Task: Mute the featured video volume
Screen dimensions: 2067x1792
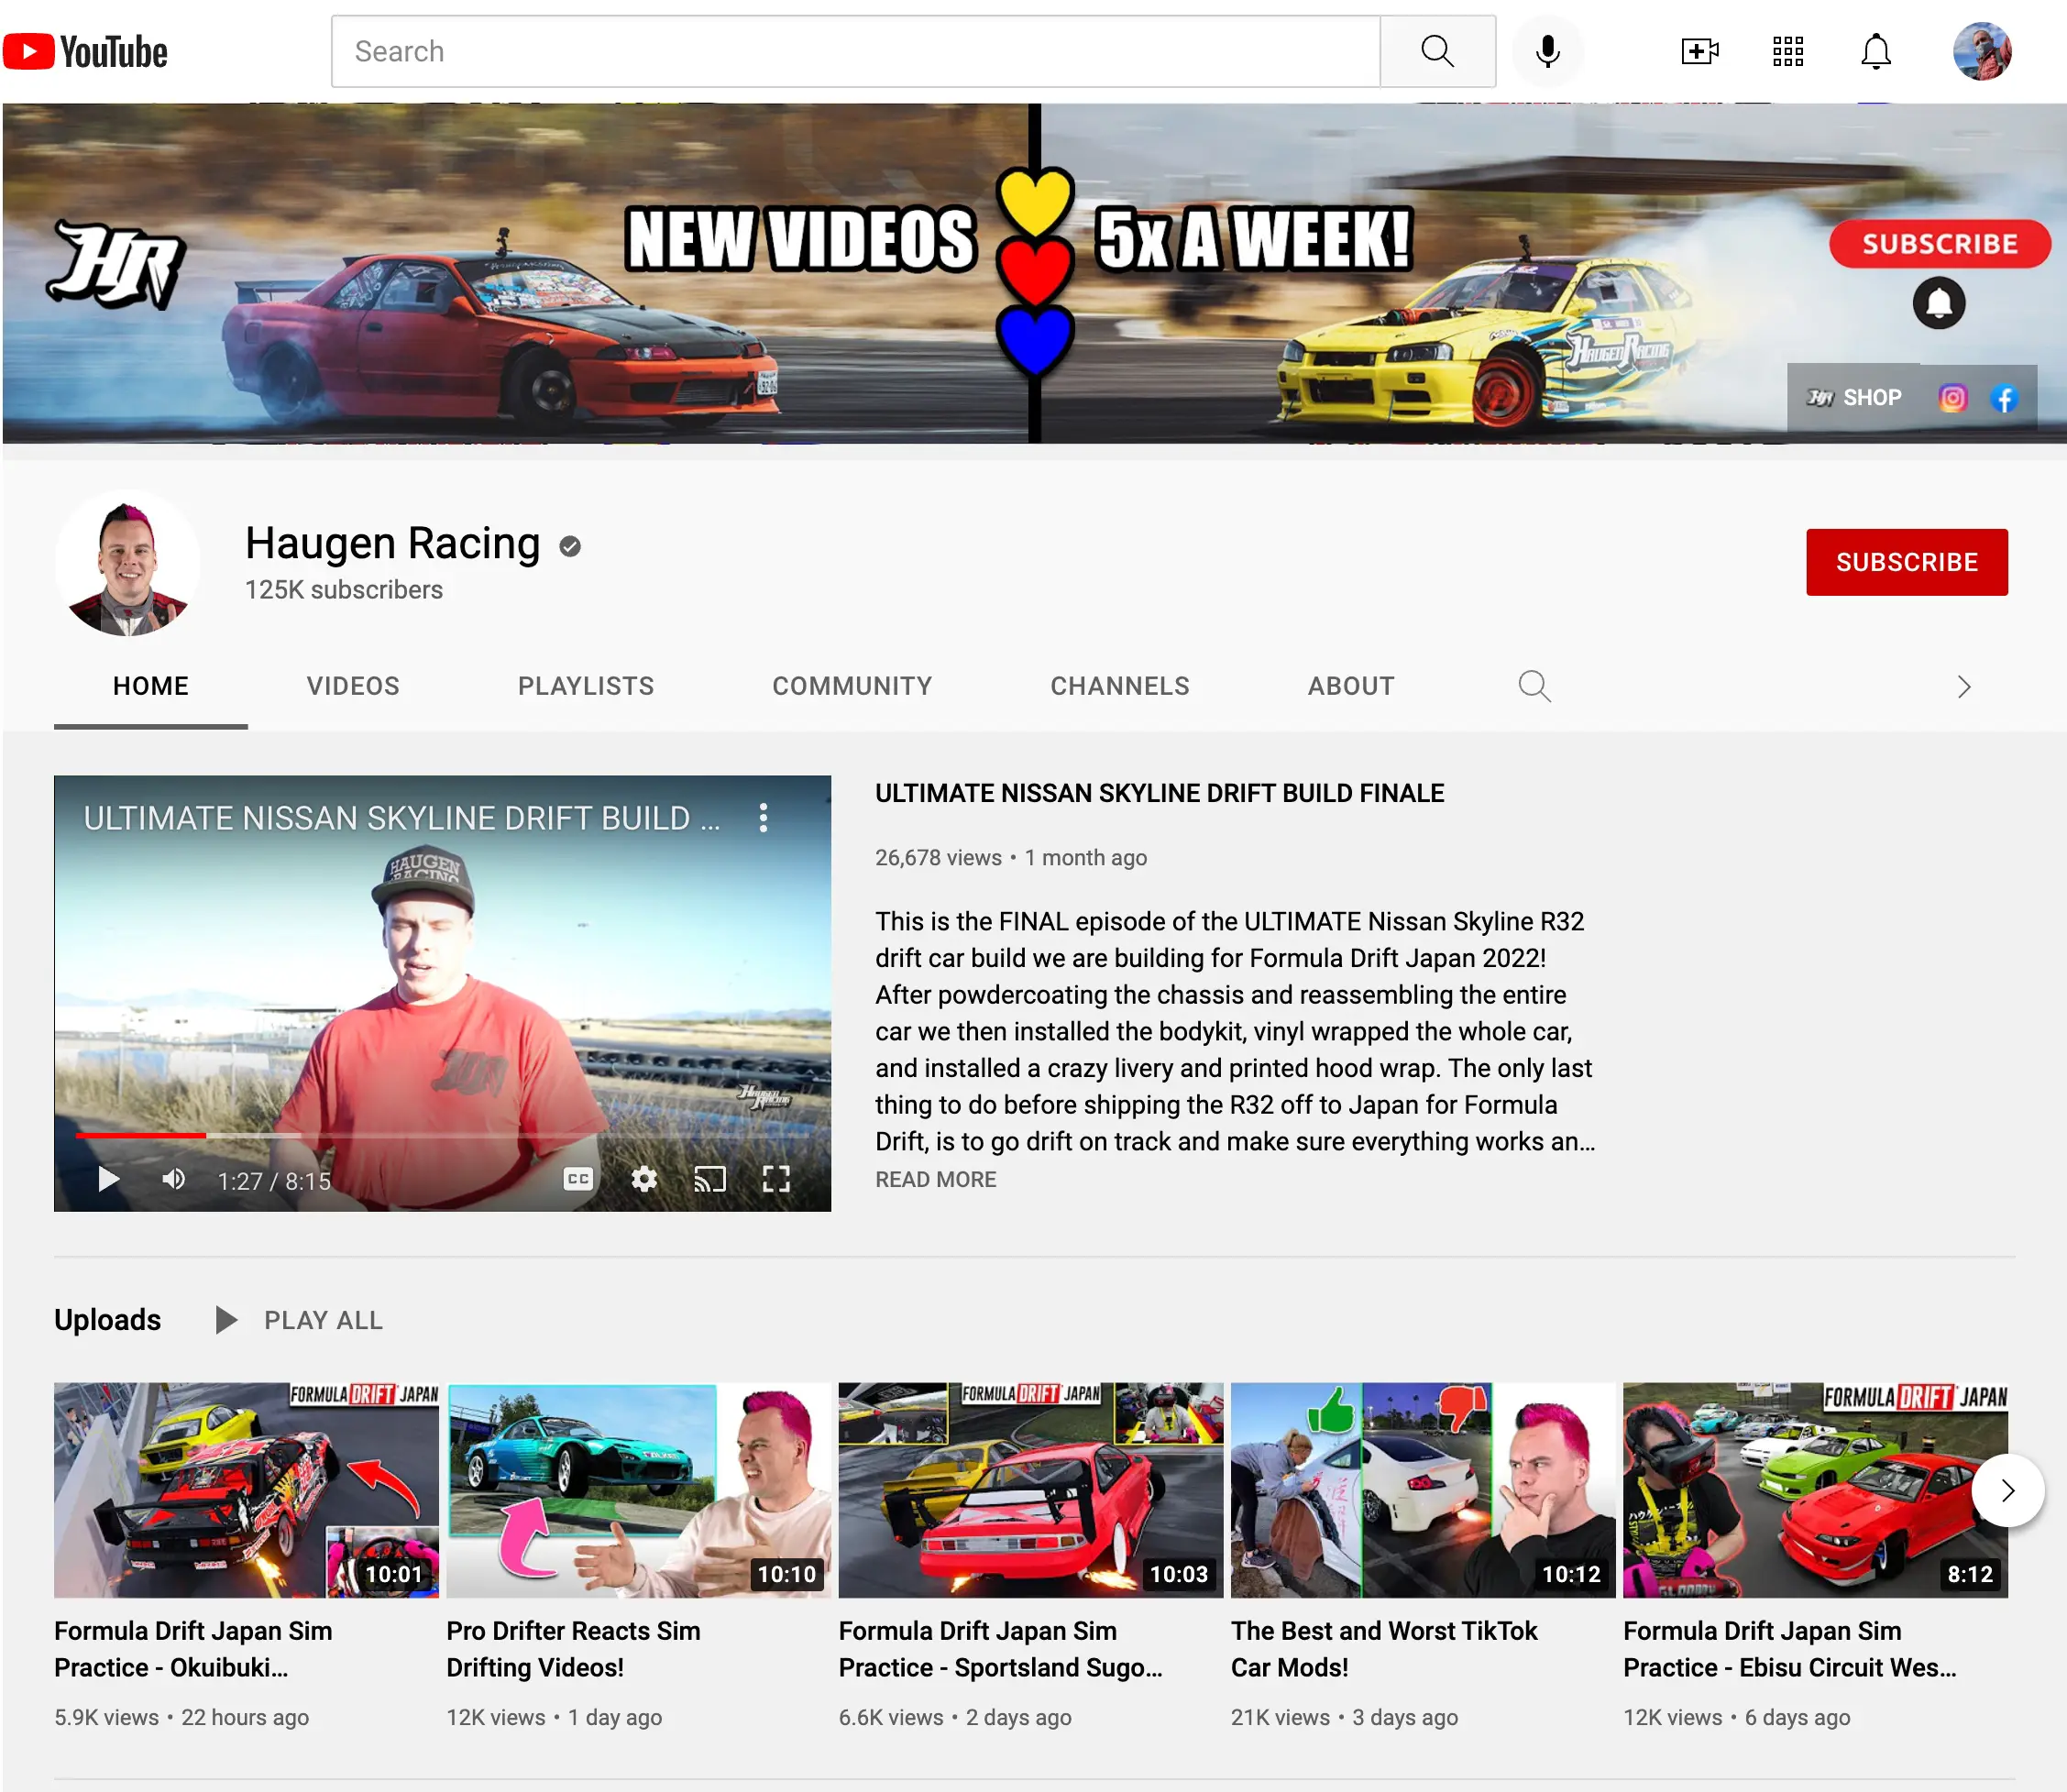Action: (x=173, y=1179)
